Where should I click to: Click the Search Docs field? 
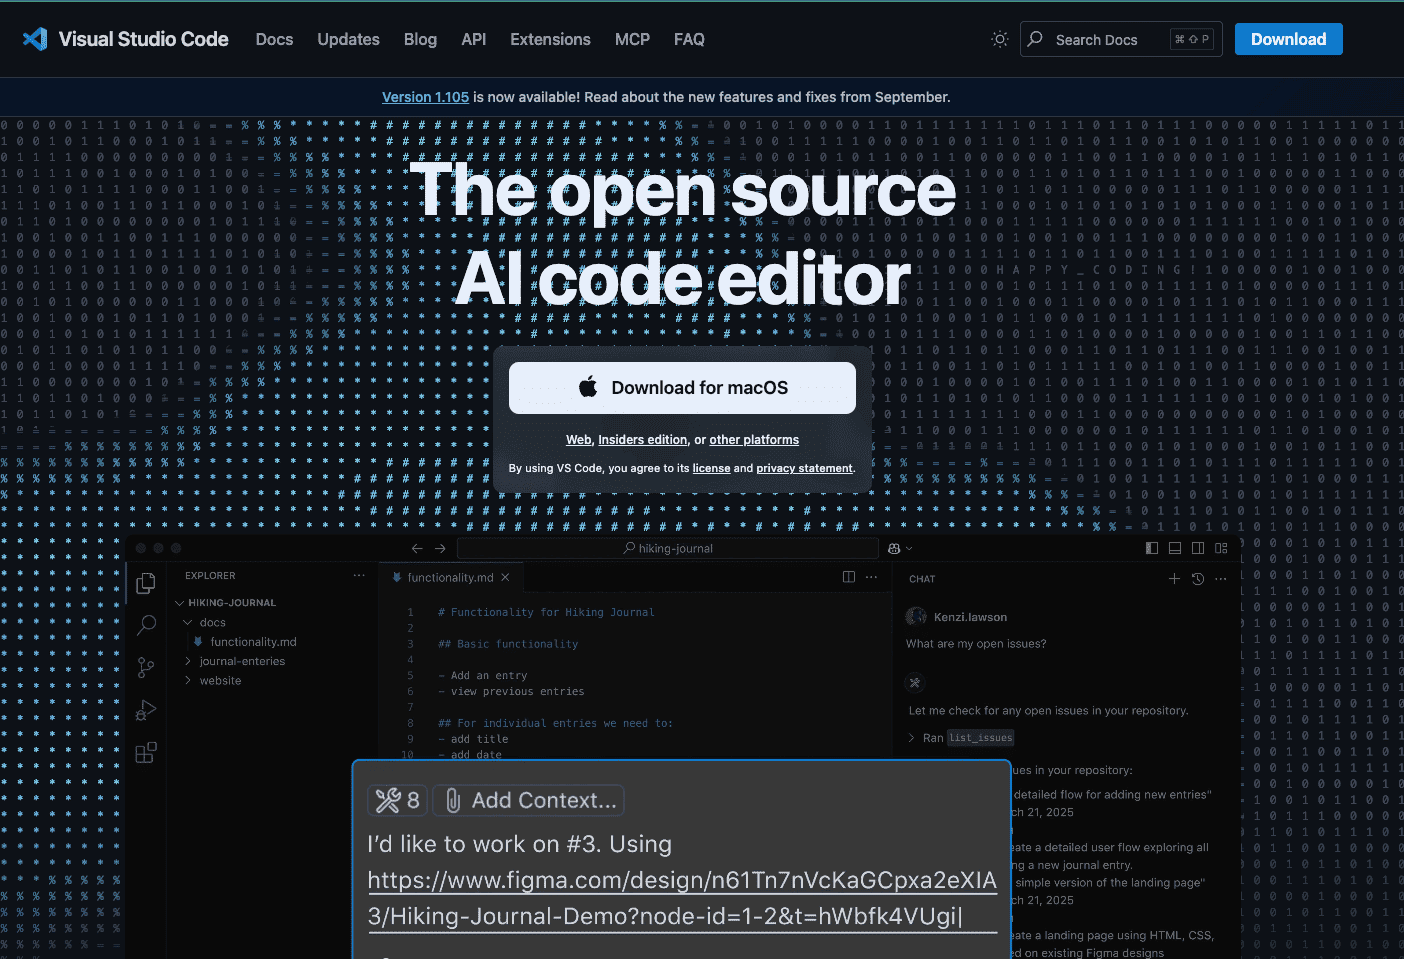tap(1110, 40)
